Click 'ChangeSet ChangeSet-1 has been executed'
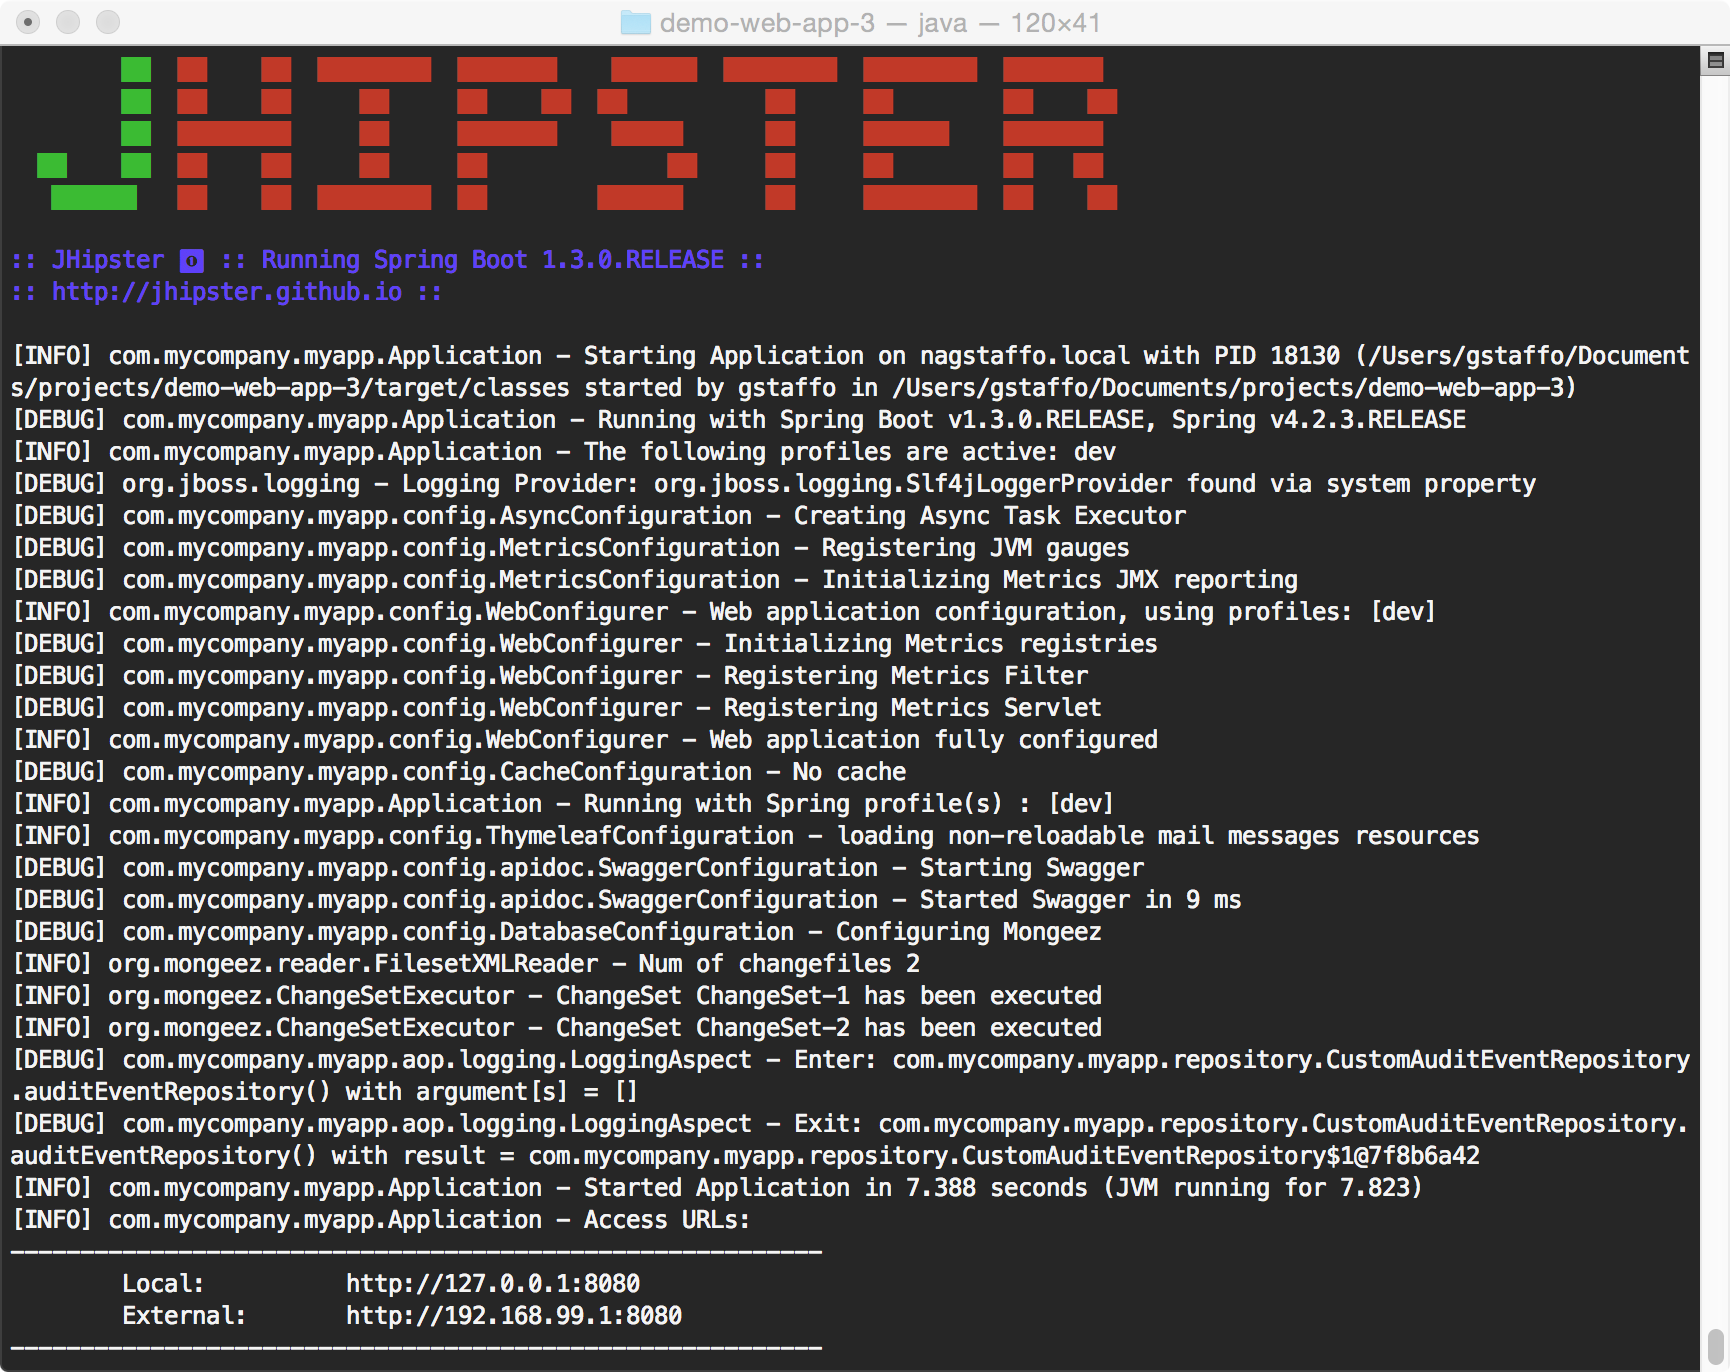The width and height of the screenshot is (1730, 1372). pyautogui.click(x=829, y=996)
